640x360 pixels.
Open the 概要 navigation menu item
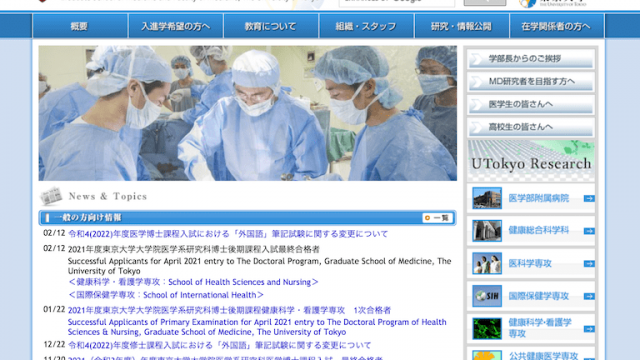80,26
